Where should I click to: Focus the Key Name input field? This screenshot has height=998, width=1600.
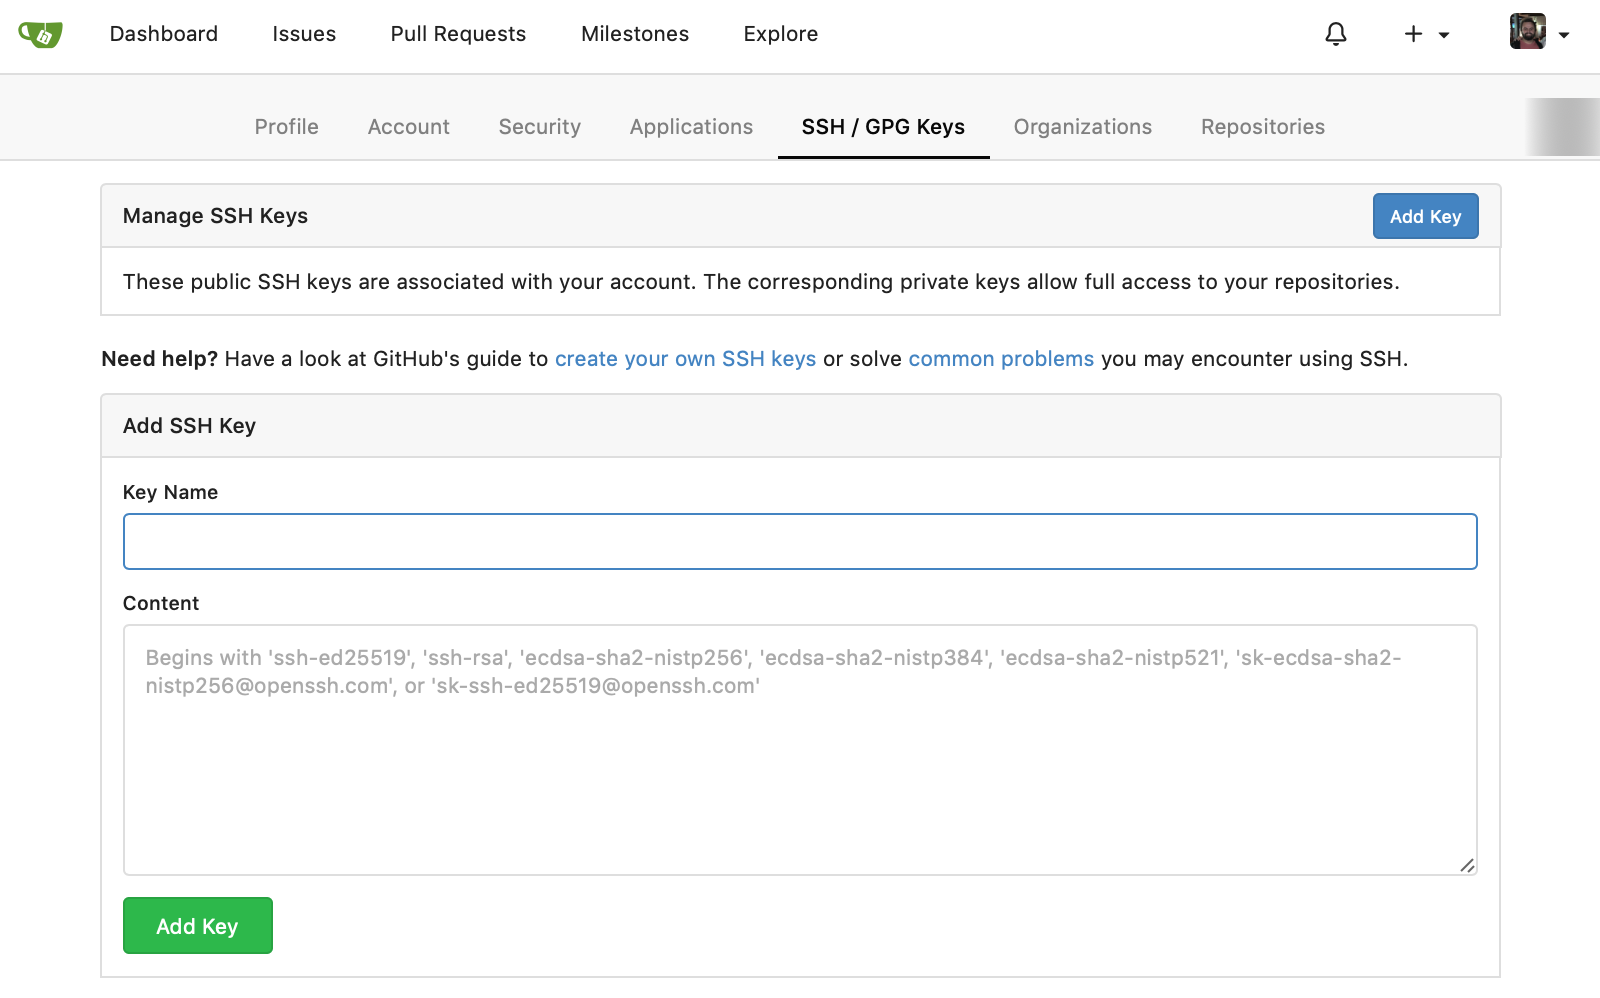tap(800, 542)
